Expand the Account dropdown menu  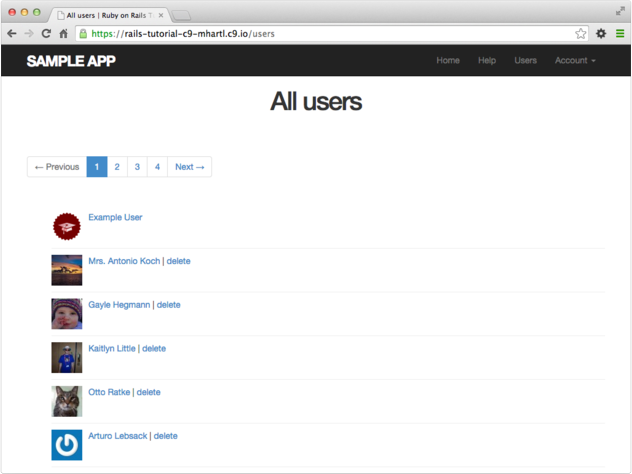(575, 61)
